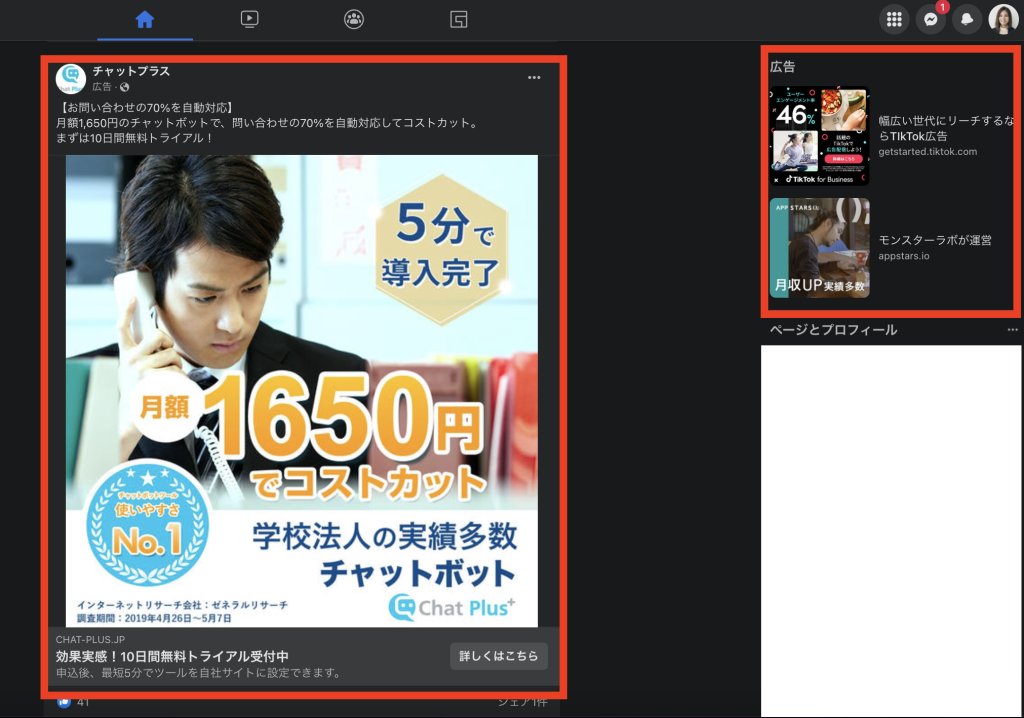Click the Chat Plus profile avatar
The image size is (1024, 718).
[x=71, y=79]
